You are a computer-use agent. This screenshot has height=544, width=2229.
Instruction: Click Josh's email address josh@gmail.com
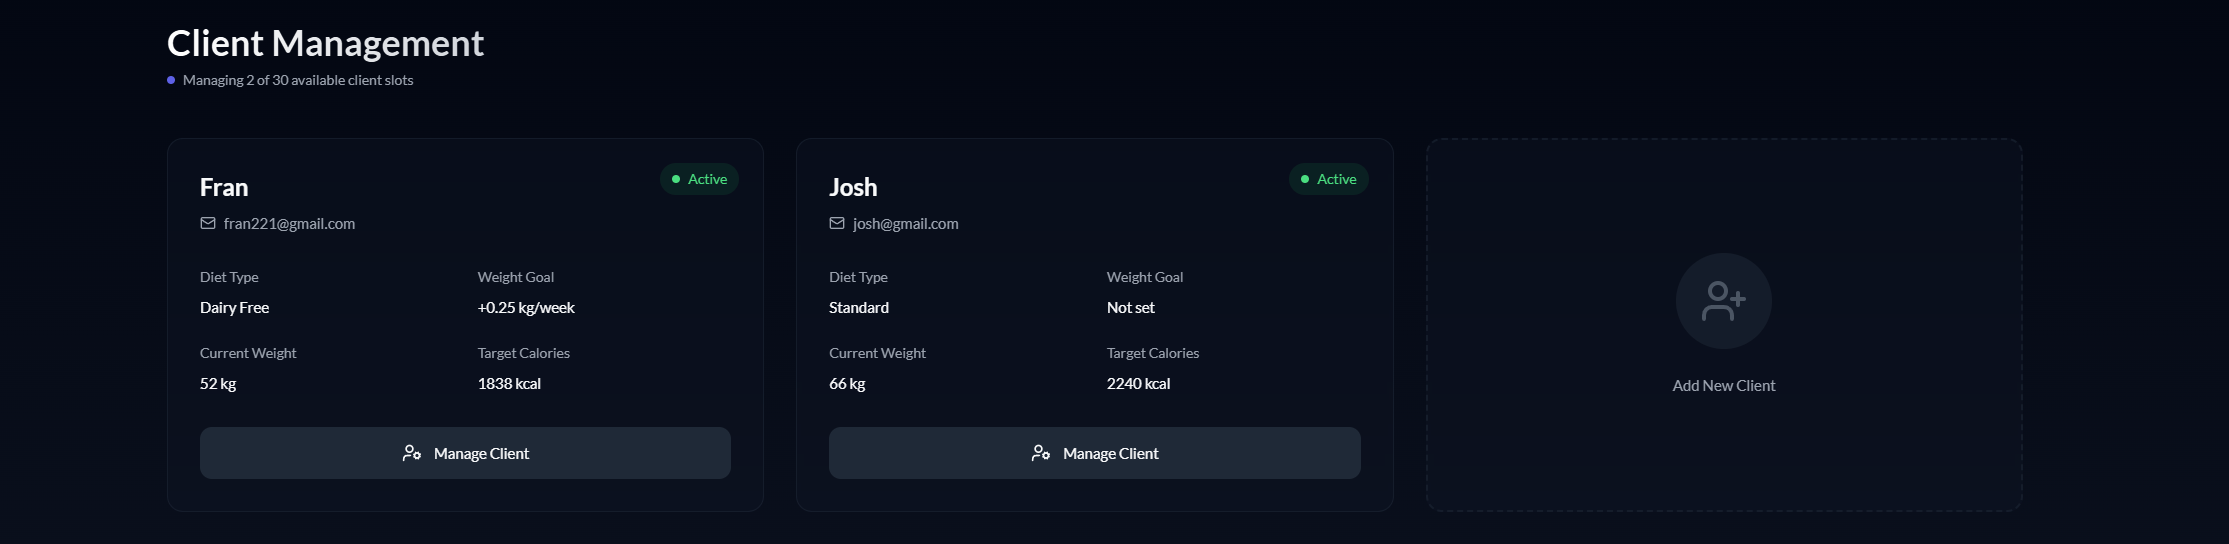coord(905,224)
